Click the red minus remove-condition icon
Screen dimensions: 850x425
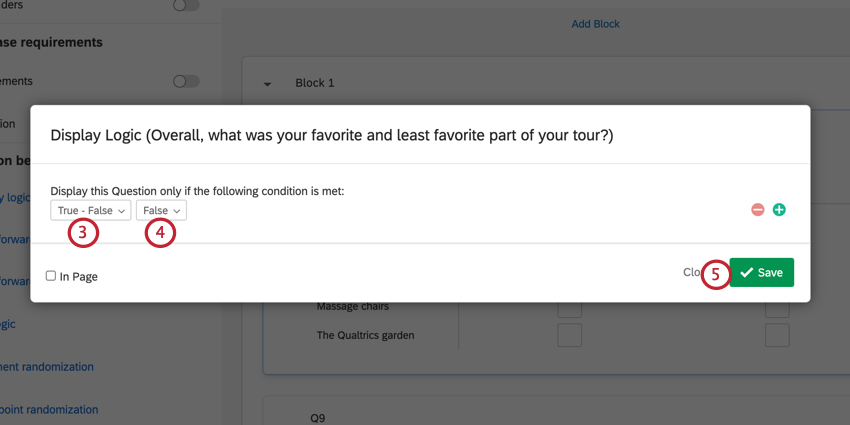[x=758, y=210]
